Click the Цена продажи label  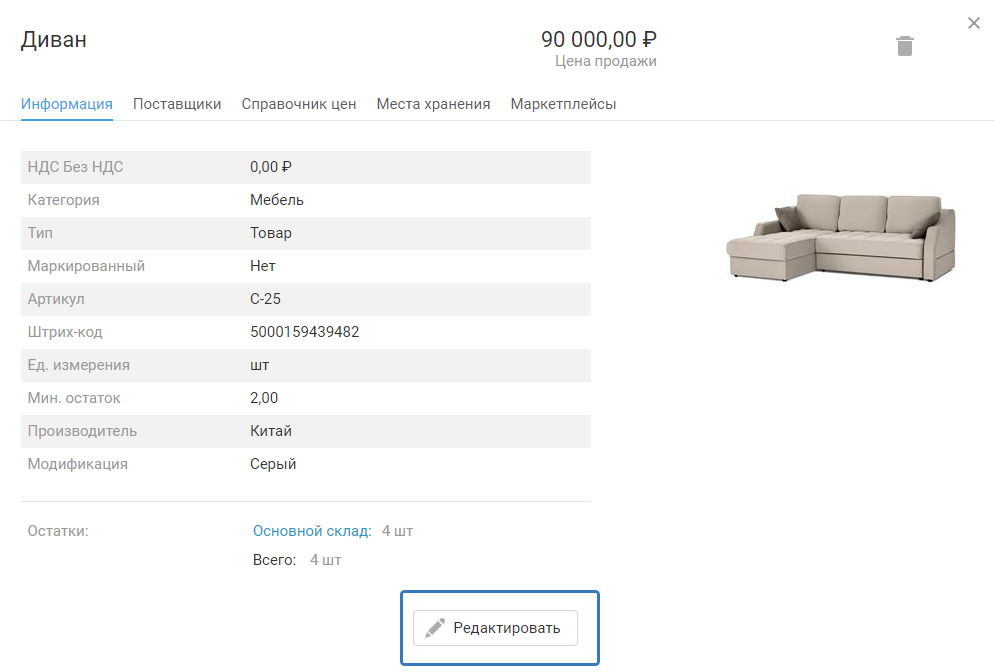tap(605, 61)
